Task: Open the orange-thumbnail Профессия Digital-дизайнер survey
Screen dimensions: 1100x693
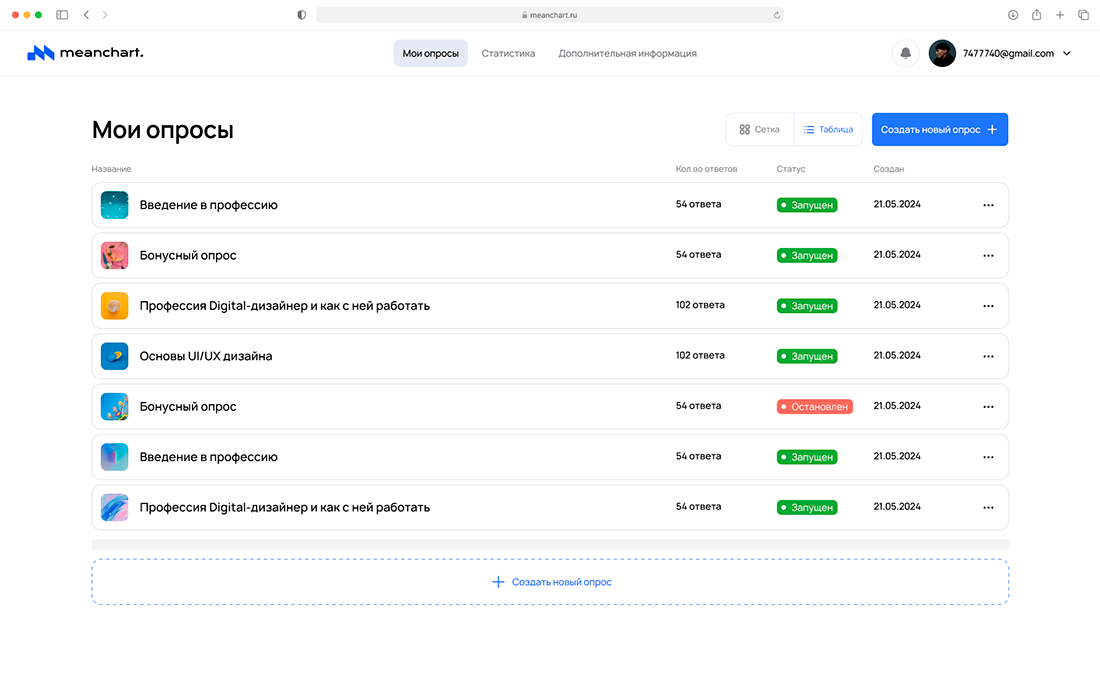Action: (285, 306)
